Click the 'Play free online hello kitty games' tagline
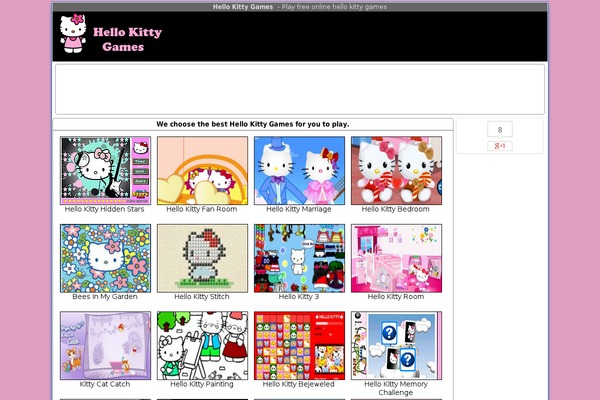 coord(334,7)
